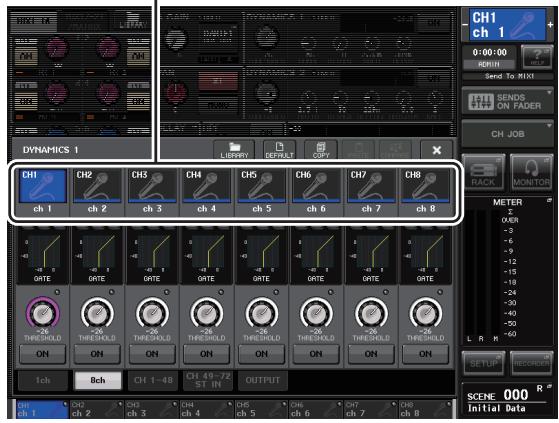The width and height of the screenshot is (559, 423).
Task: Toggle ch 3 dynamics ON button
Action: tap(152, 354)
